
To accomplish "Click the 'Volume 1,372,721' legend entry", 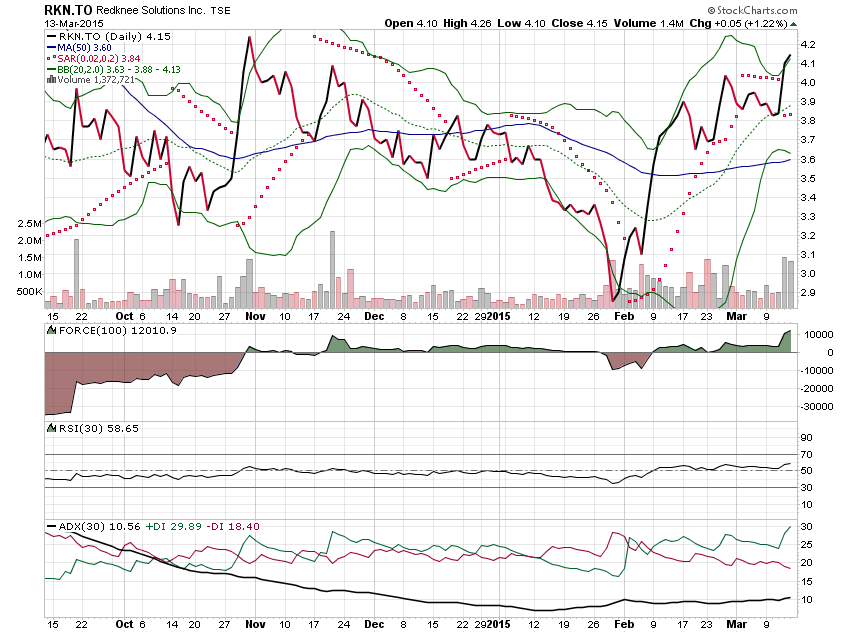I will pyautogui.click(x=96, y=80).
